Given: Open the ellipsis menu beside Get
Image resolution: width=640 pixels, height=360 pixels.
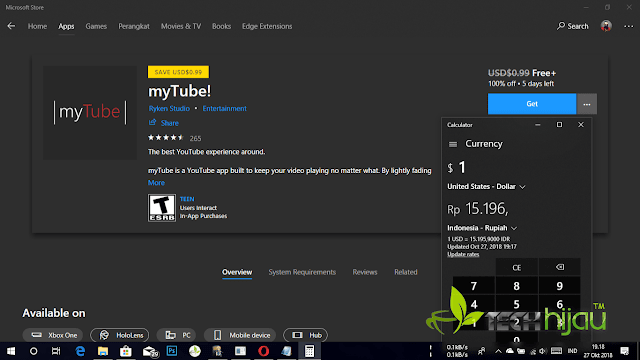Looking at the screenshot, I should click(x=587, y=104).
